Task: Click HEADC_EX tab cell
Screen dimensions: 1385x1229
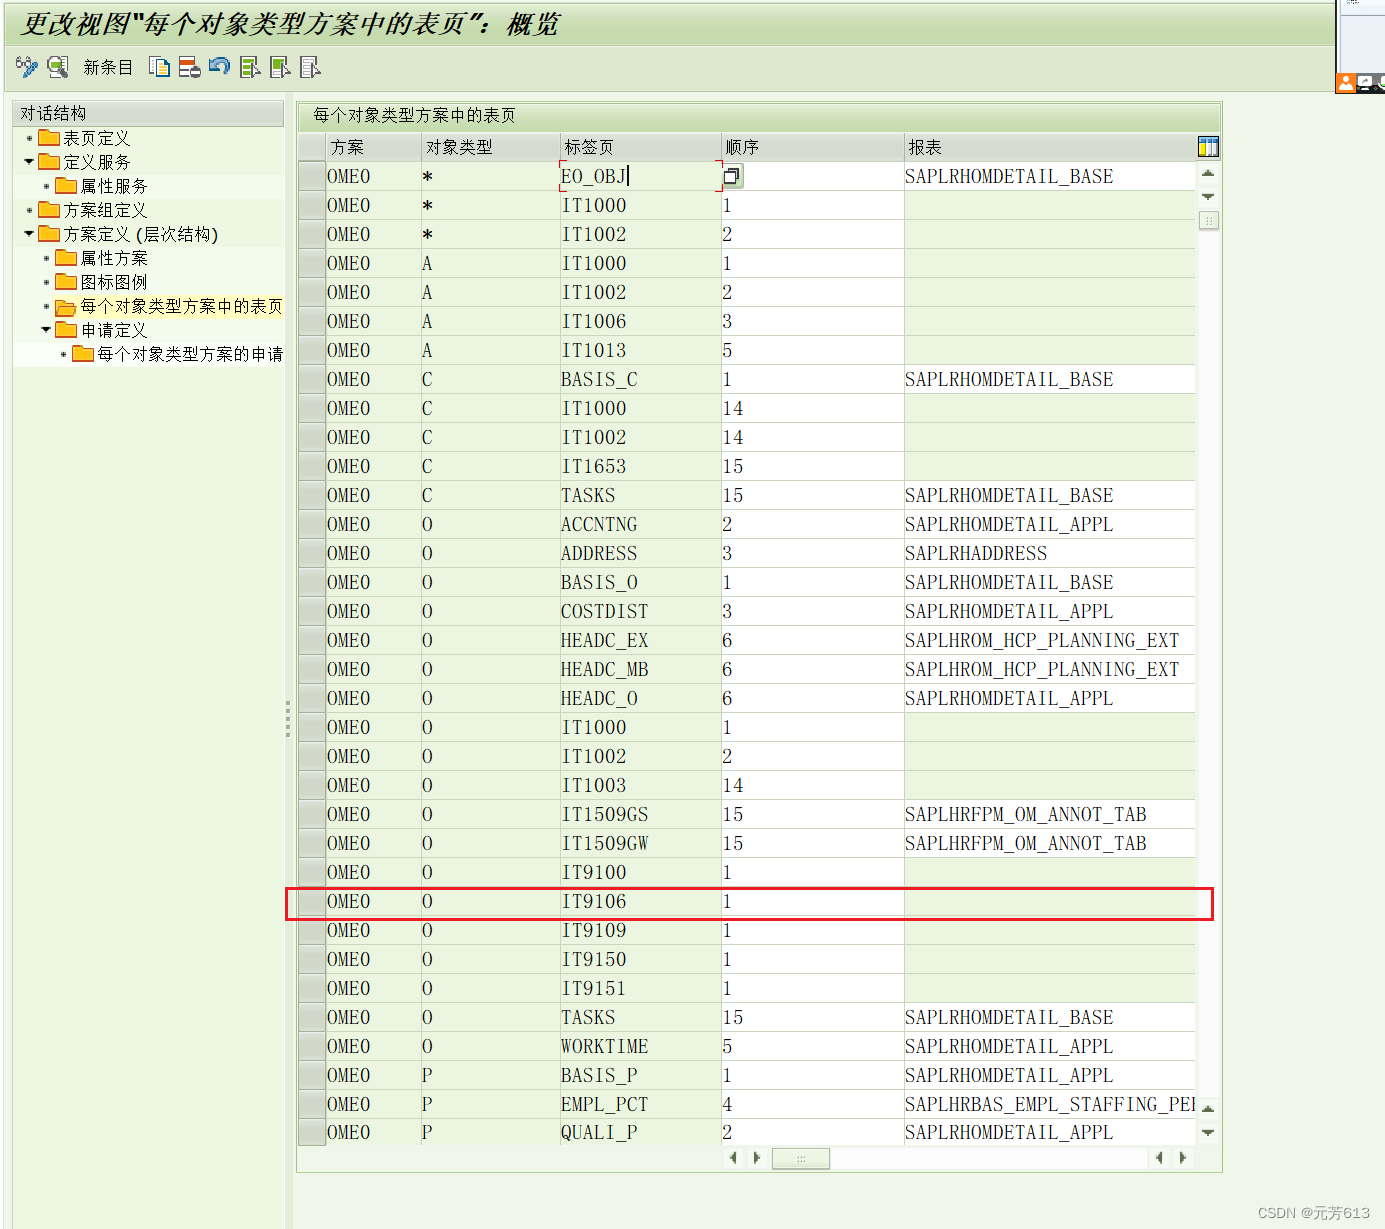Action: [x=640, y=640]
